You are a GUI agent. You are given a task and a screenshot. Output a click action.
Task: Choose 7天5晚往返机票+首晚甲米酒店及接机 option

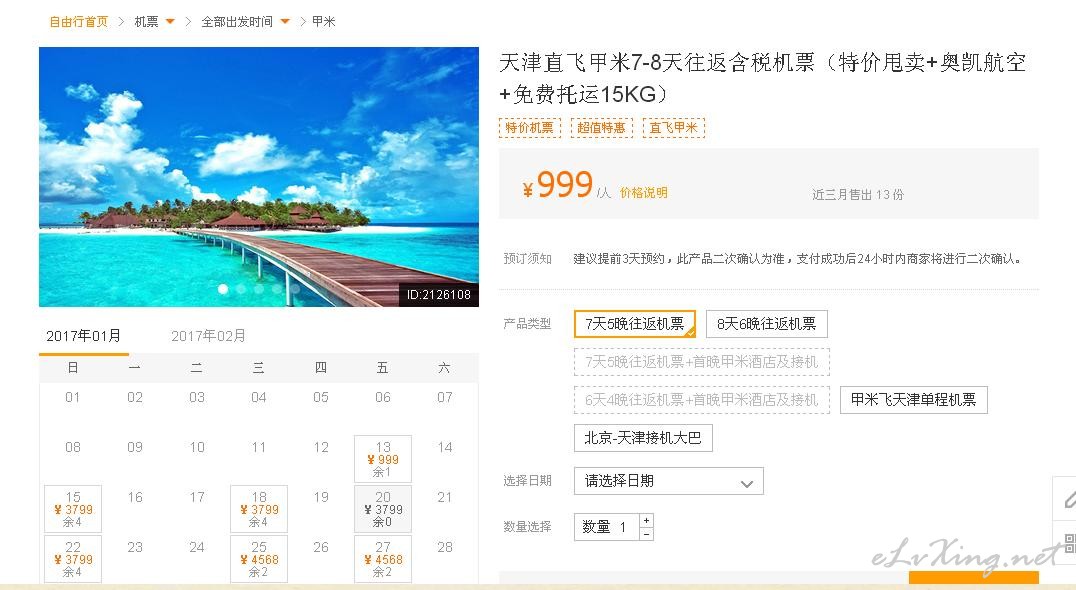(702, 362)
